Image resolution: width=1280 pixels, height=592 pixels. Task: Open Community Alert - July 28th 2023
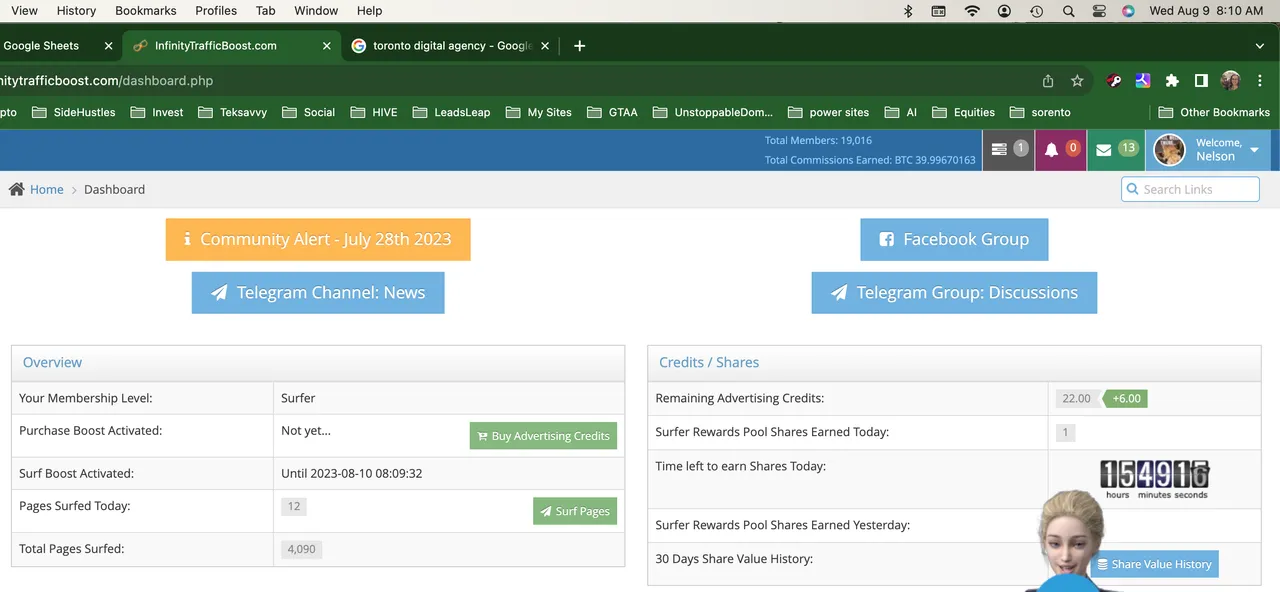click(x=318, y=240)
